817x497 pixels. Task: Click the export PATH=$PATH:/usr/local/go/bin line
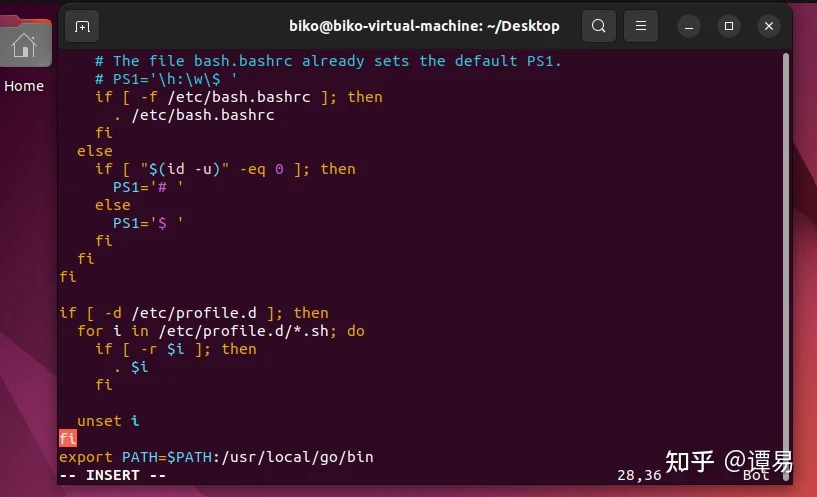(216, 457)
